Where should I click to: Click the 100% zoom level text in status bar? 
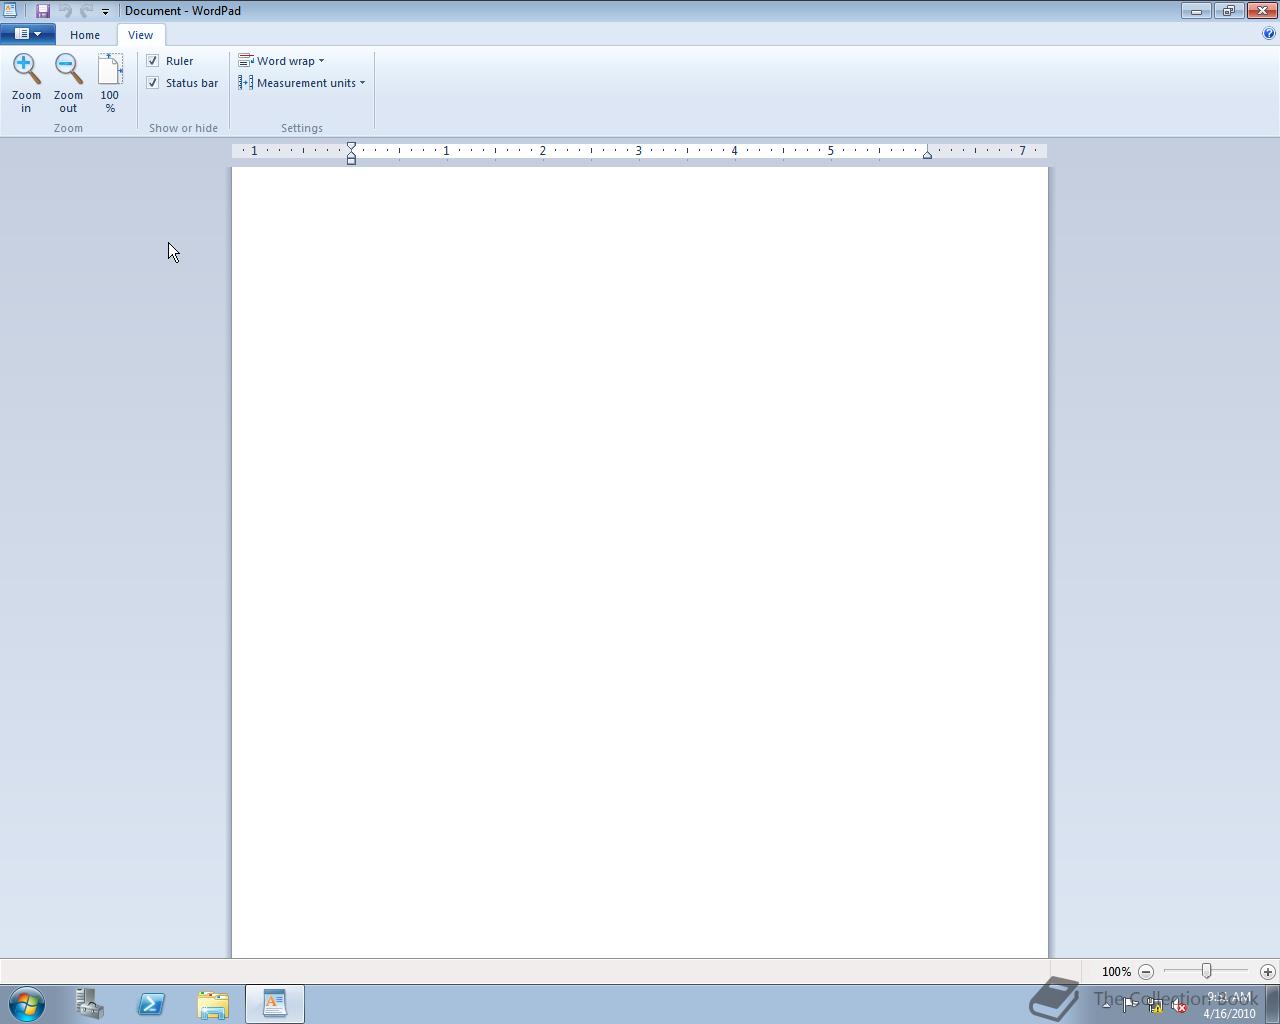(1116, 972)
